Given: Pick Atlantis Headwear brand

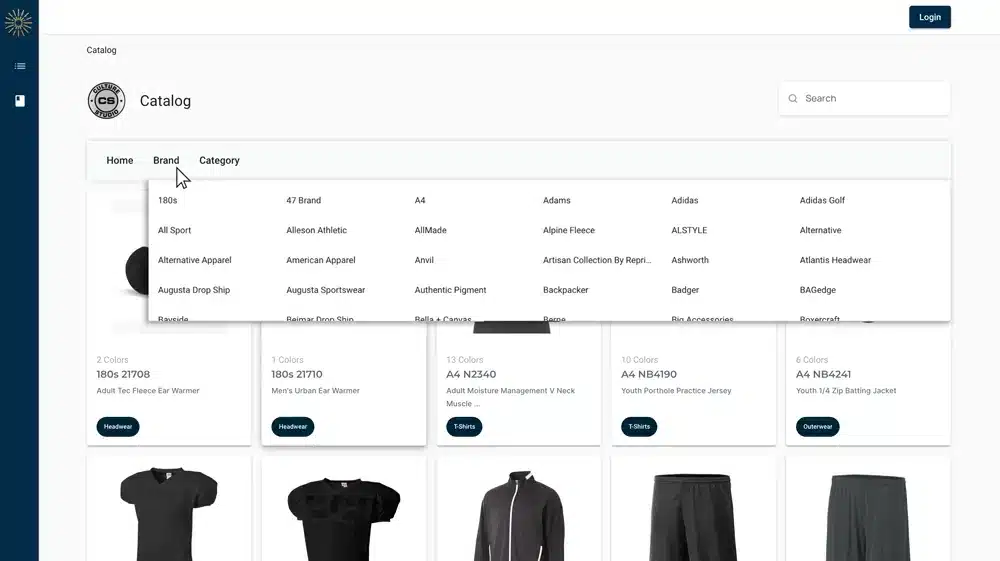Looking at the screenshot, I should pyautogui.click(x=835, y=260).
